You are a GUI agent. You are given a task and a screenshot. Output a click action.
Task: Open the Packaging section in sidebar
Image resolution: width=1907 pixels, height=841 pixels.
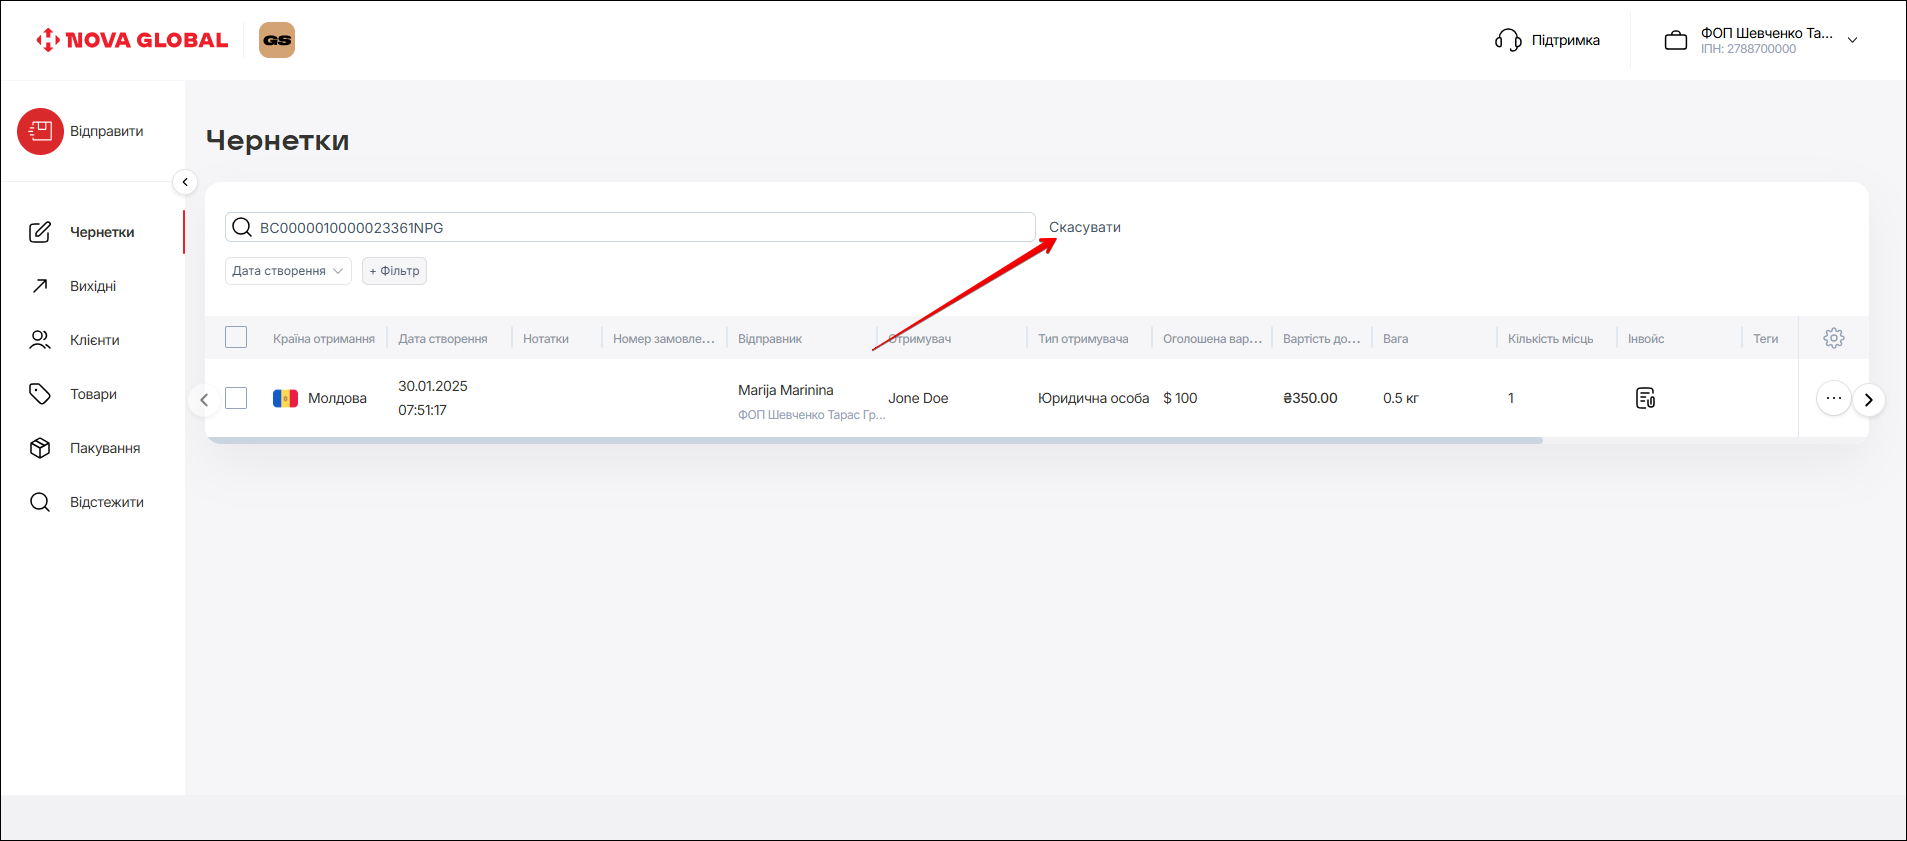click(x=104, y=448)
